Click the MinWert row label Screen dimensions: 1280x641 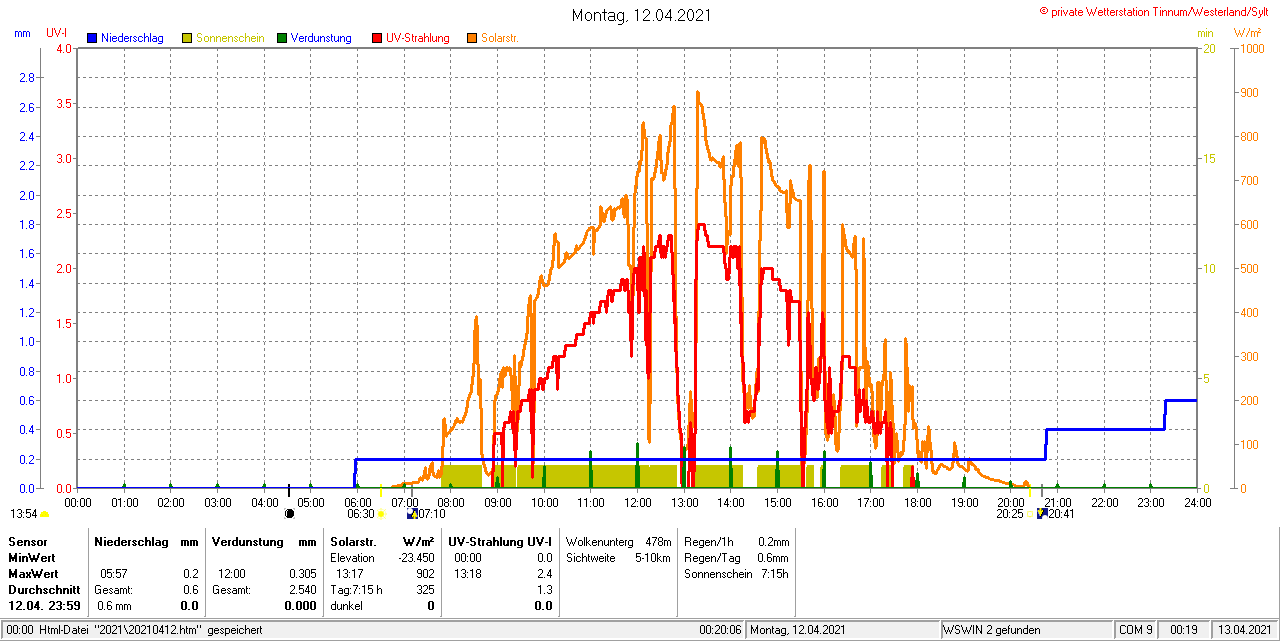(x=32, y=557)
